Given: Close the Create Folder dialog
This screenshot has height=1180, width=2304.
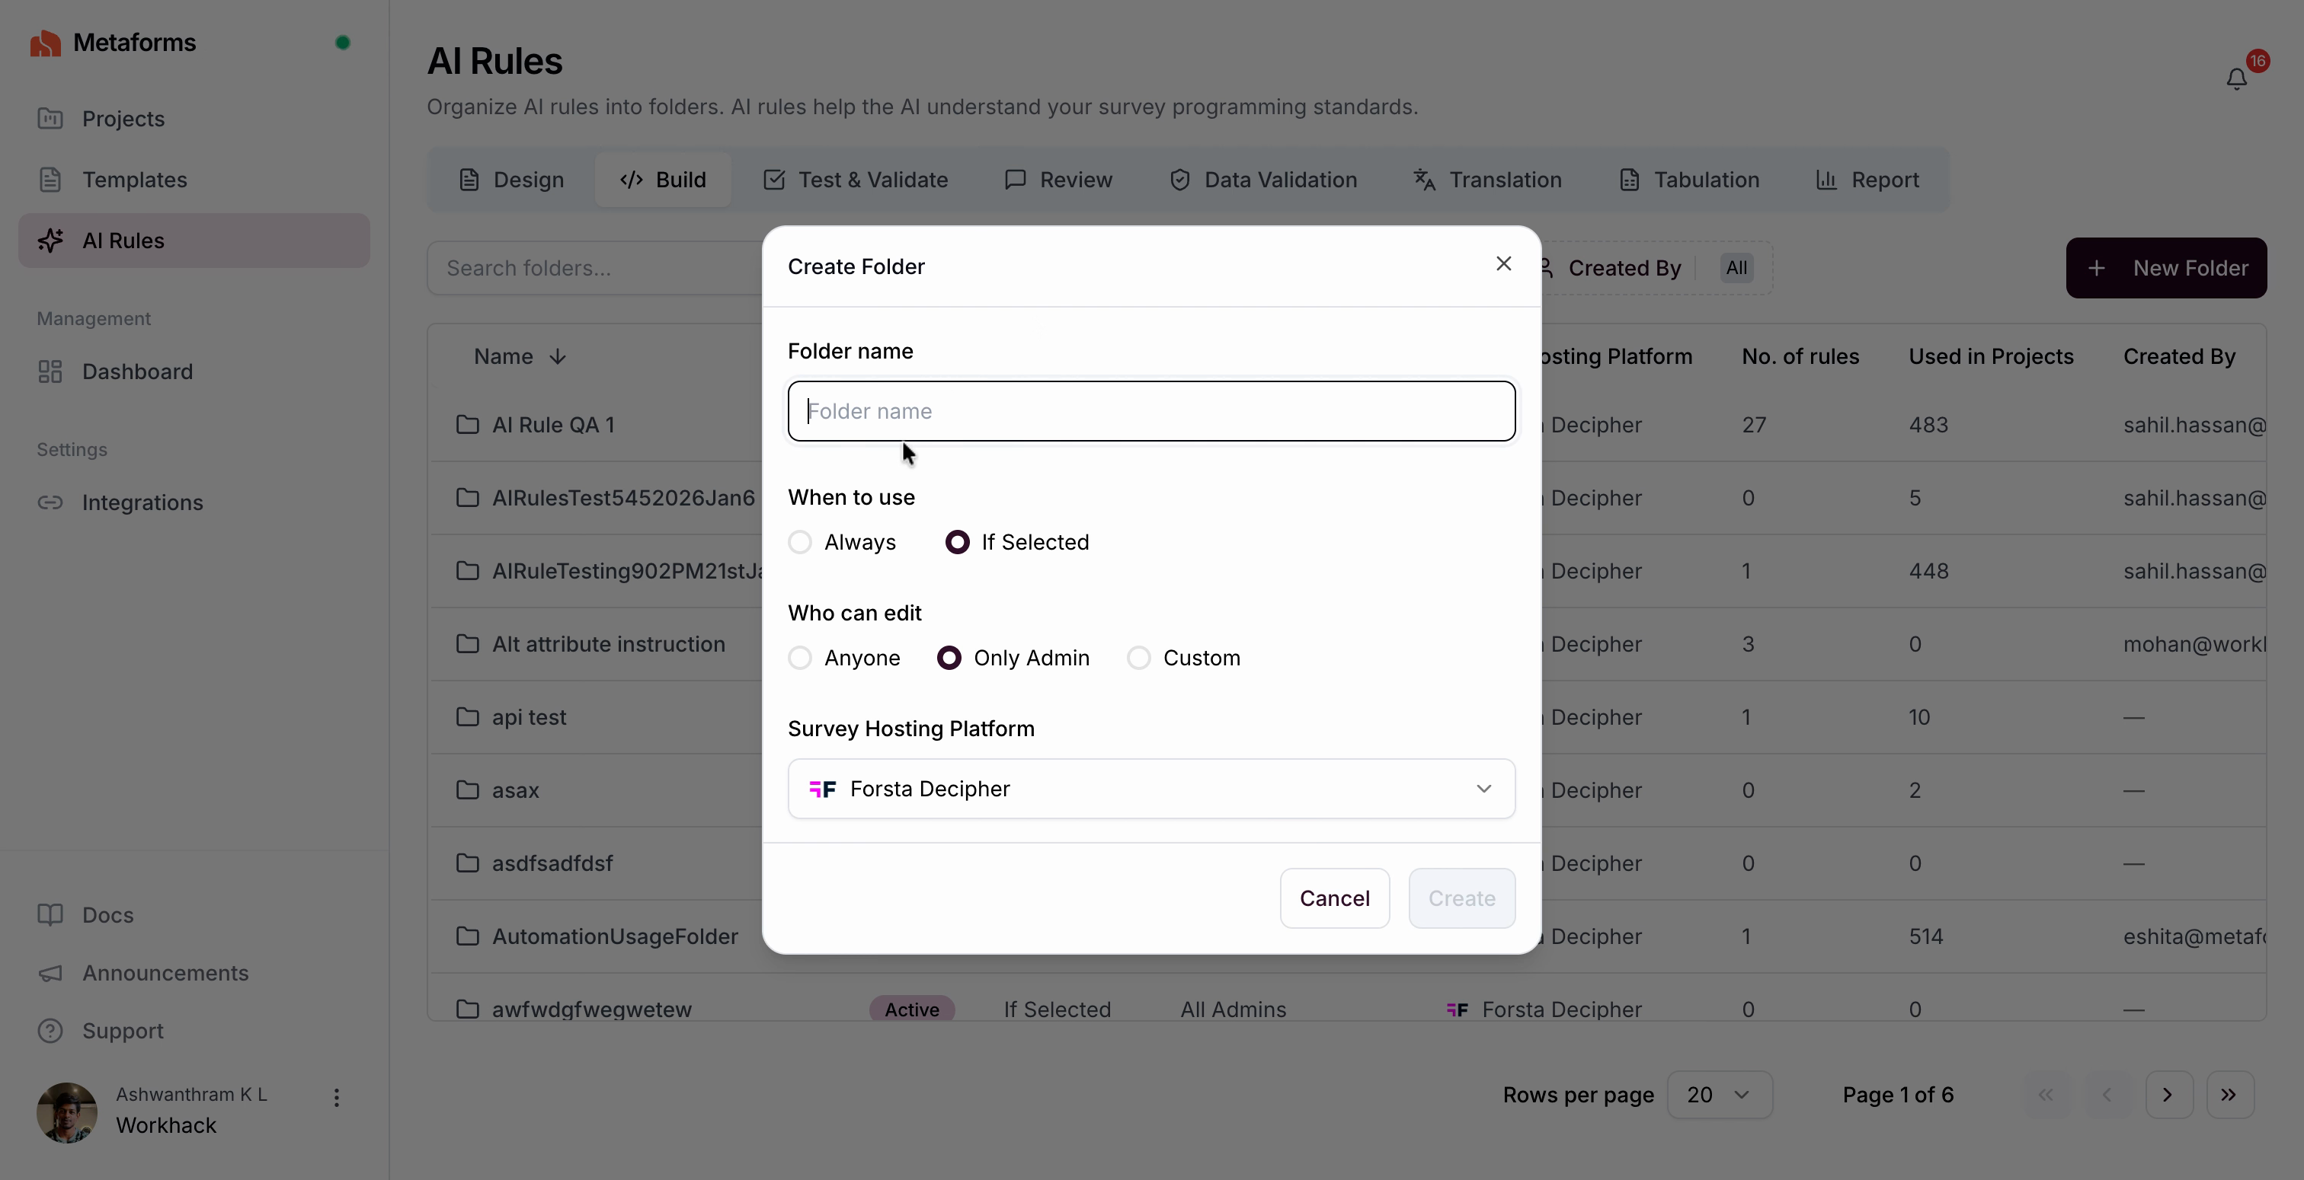Looking at the screenshot, I should [x=1503, y=264].
